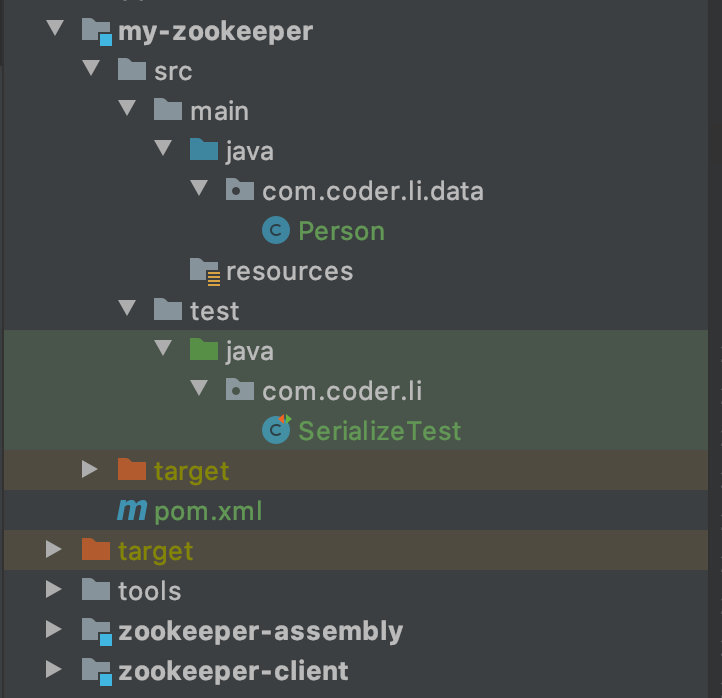Click the zookeeper-assembly module icon
Image resolution: width=722 pixels, height=698 pixels.
[x=97, y=631]
